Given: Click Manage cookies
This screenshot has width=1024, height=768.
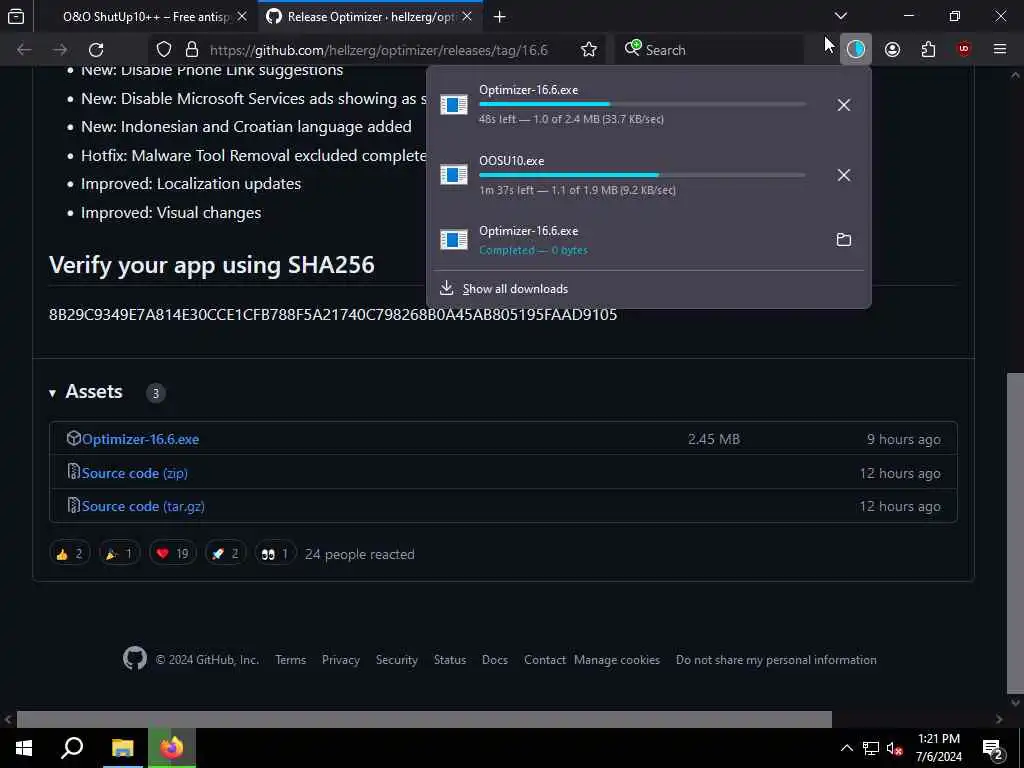Looking at the screenshot, I should pyautogui.click(x=616, y=660).
